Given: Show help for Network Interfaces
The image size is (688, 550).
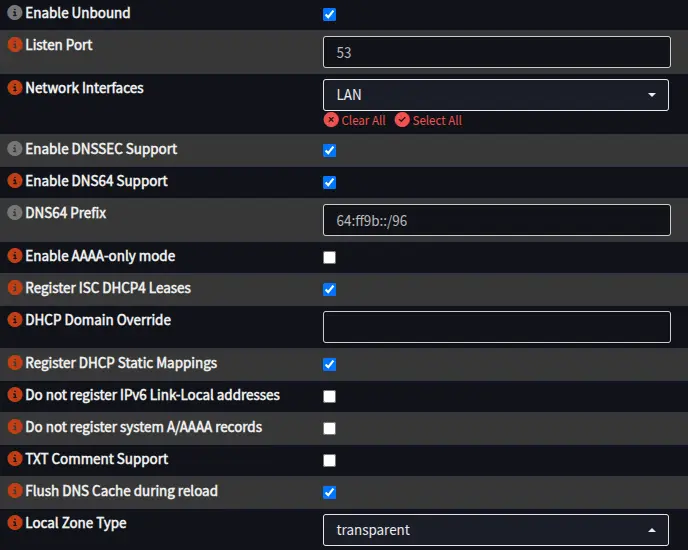Looking at the screenshot, I should [15, 88].
